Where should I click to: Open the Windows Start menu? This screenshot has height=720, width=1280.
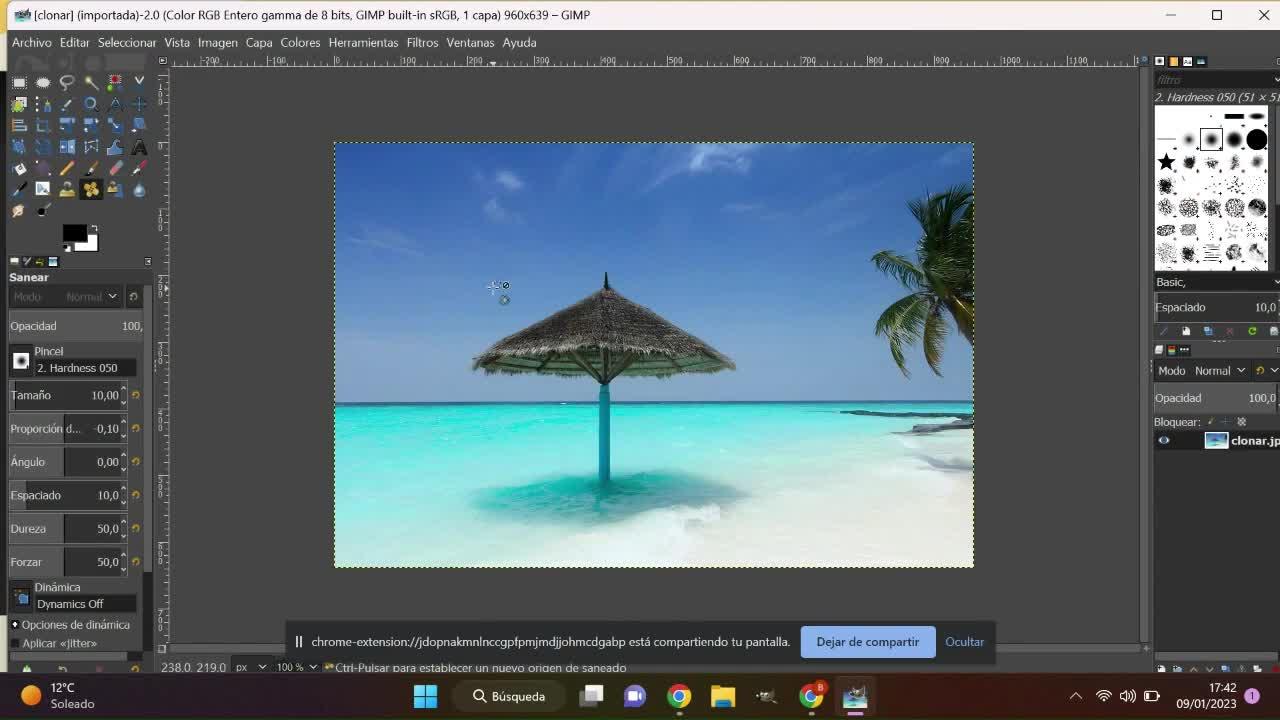425,696
